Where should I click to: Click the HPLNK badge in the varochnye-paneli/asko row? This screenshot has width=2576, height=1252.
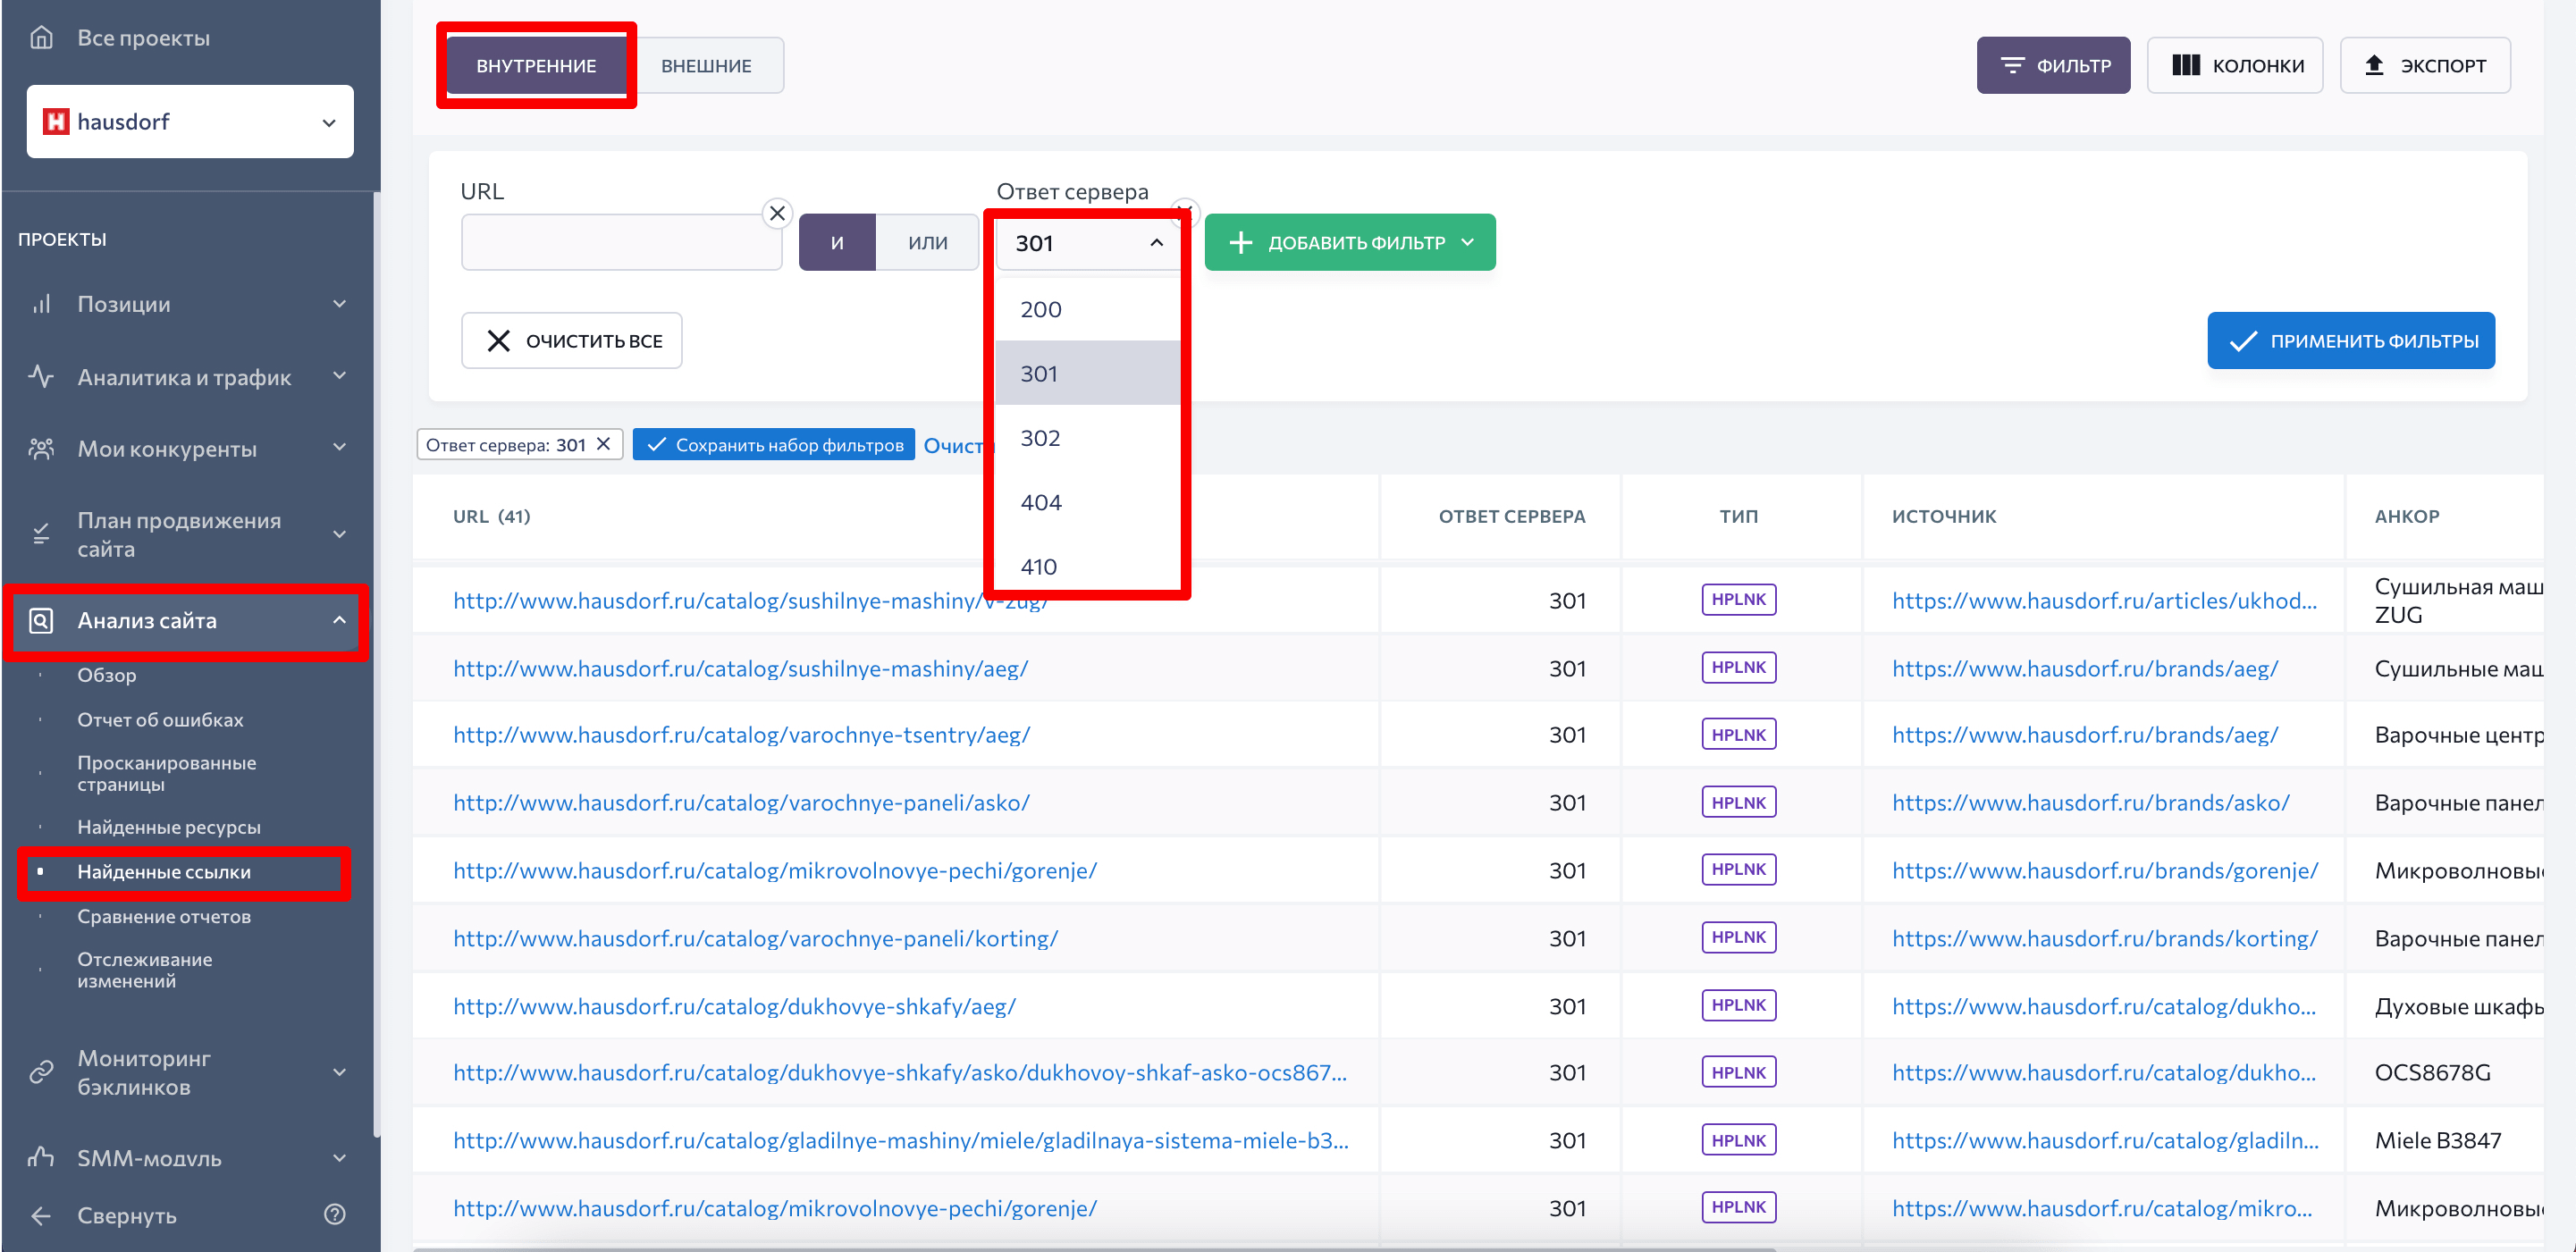[x=1738, y=802]
